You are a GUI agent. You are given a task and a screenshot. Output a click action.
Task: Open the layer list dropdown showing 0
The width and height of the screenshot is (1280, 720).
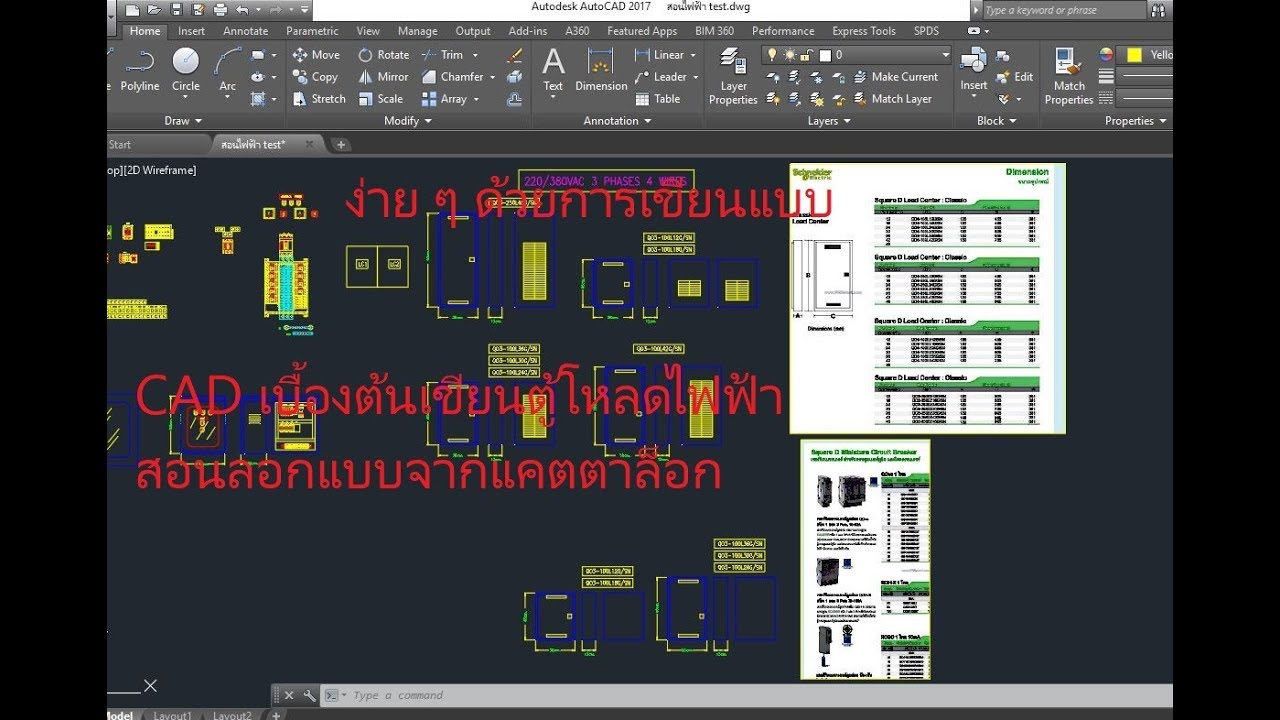point(945,55)
